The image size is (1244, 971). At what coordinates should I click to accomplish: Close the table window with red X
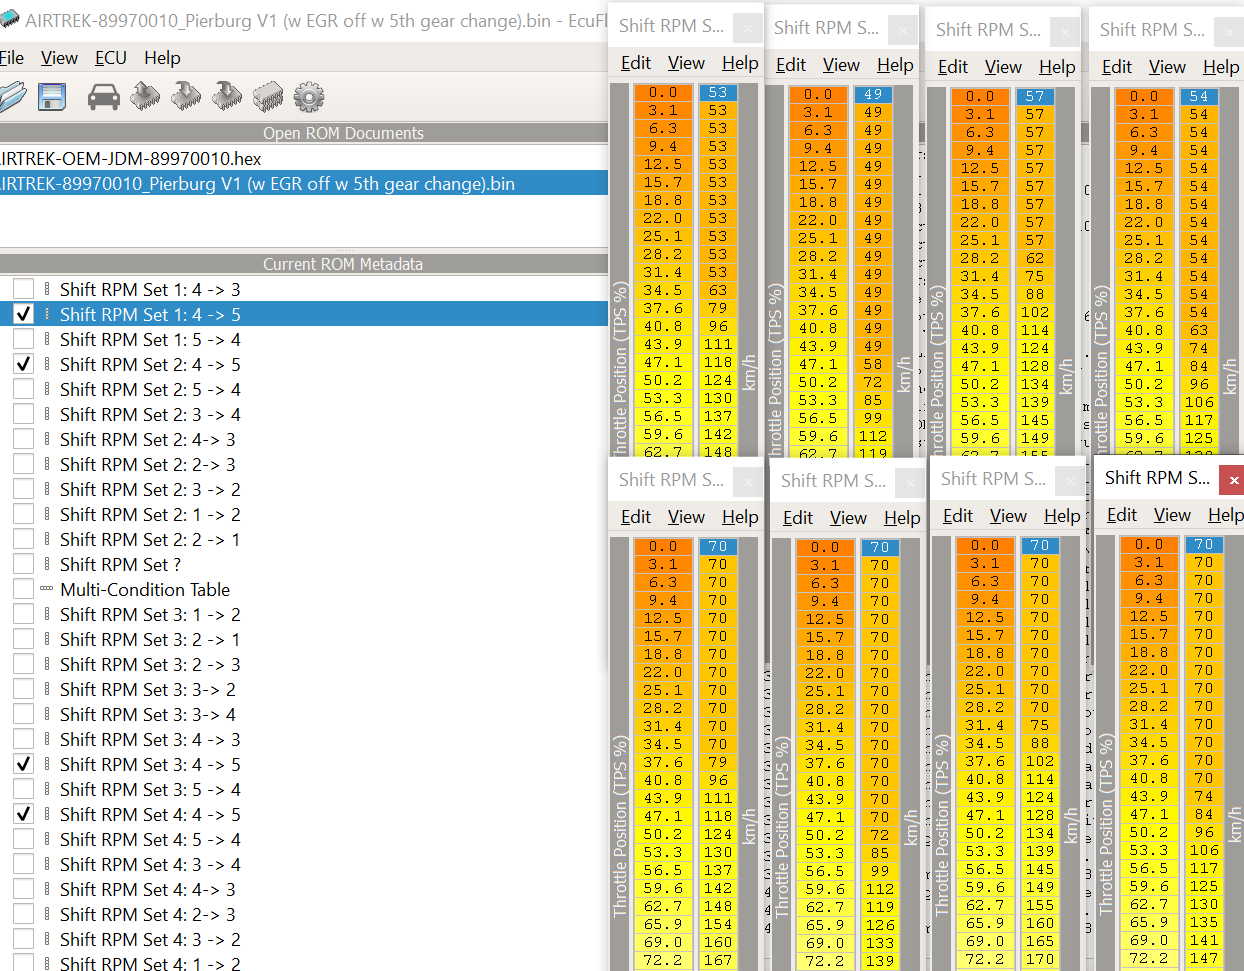(1234, 480)
